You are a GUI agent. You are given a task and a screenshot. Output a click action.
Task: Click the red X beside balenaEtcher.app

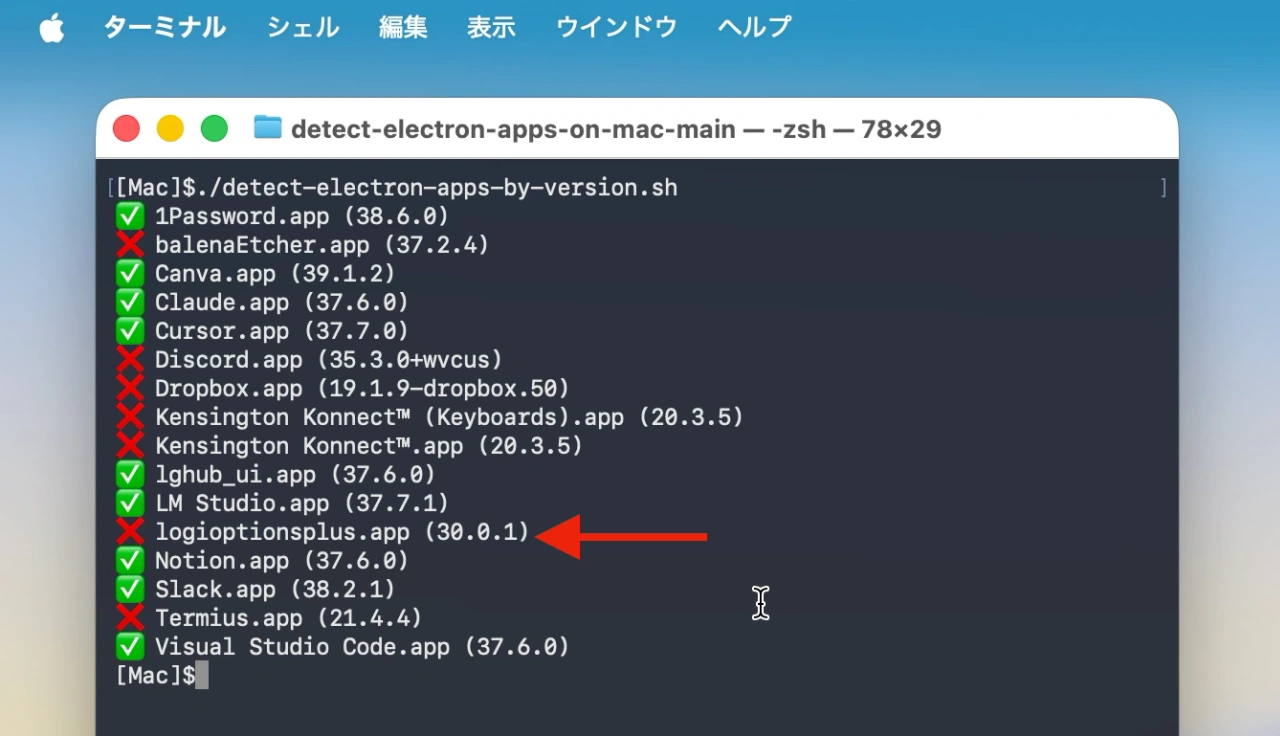[129, 244]
